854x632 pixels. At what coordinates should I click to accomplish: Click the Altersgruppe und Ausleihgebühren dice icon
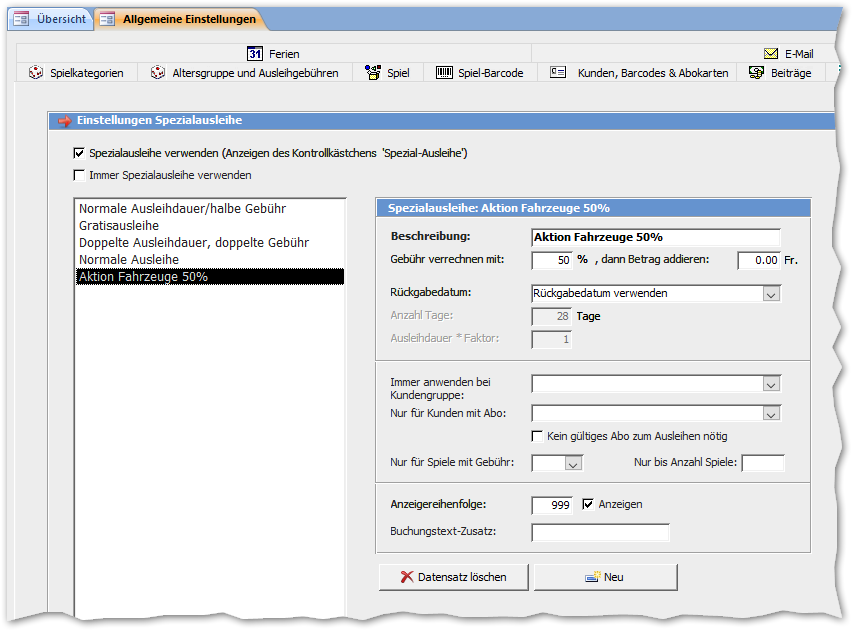pyautogui.click(x=158, y=72)
